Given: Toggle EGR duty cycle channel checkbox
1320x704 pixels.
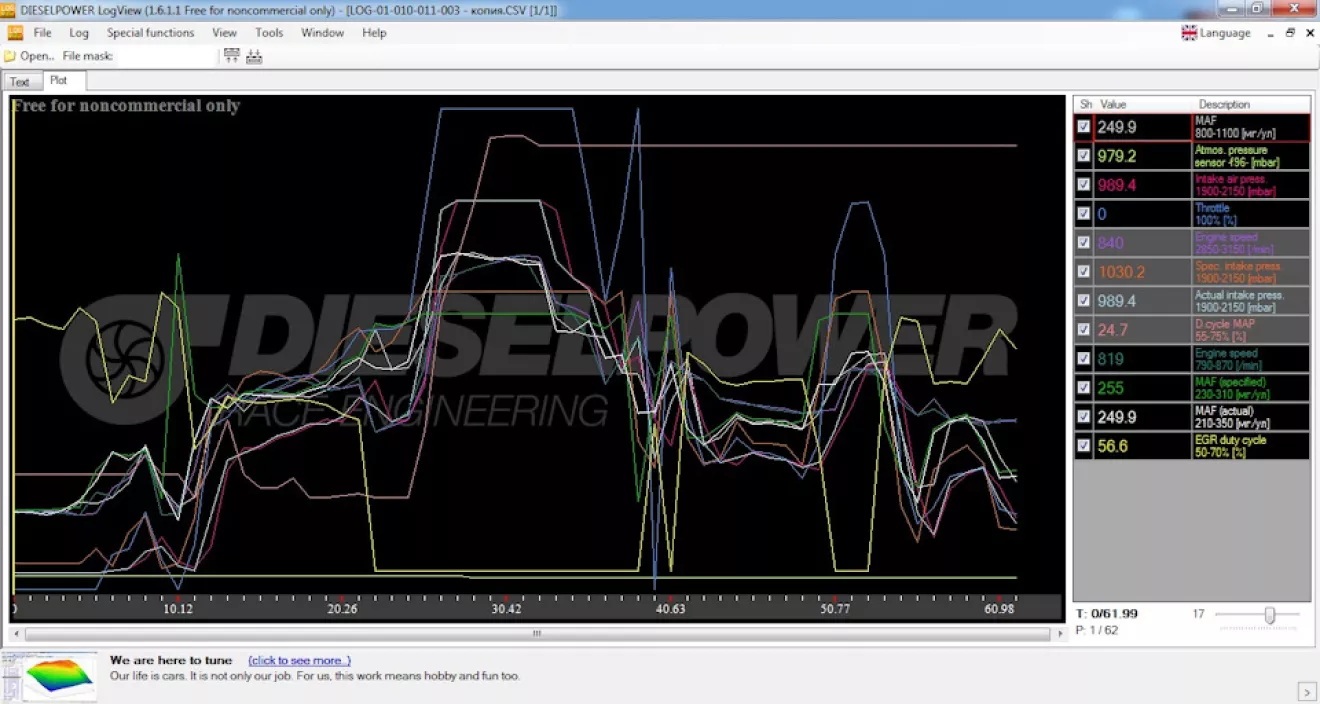Looking at the screenshot, I should [1084, 446].
